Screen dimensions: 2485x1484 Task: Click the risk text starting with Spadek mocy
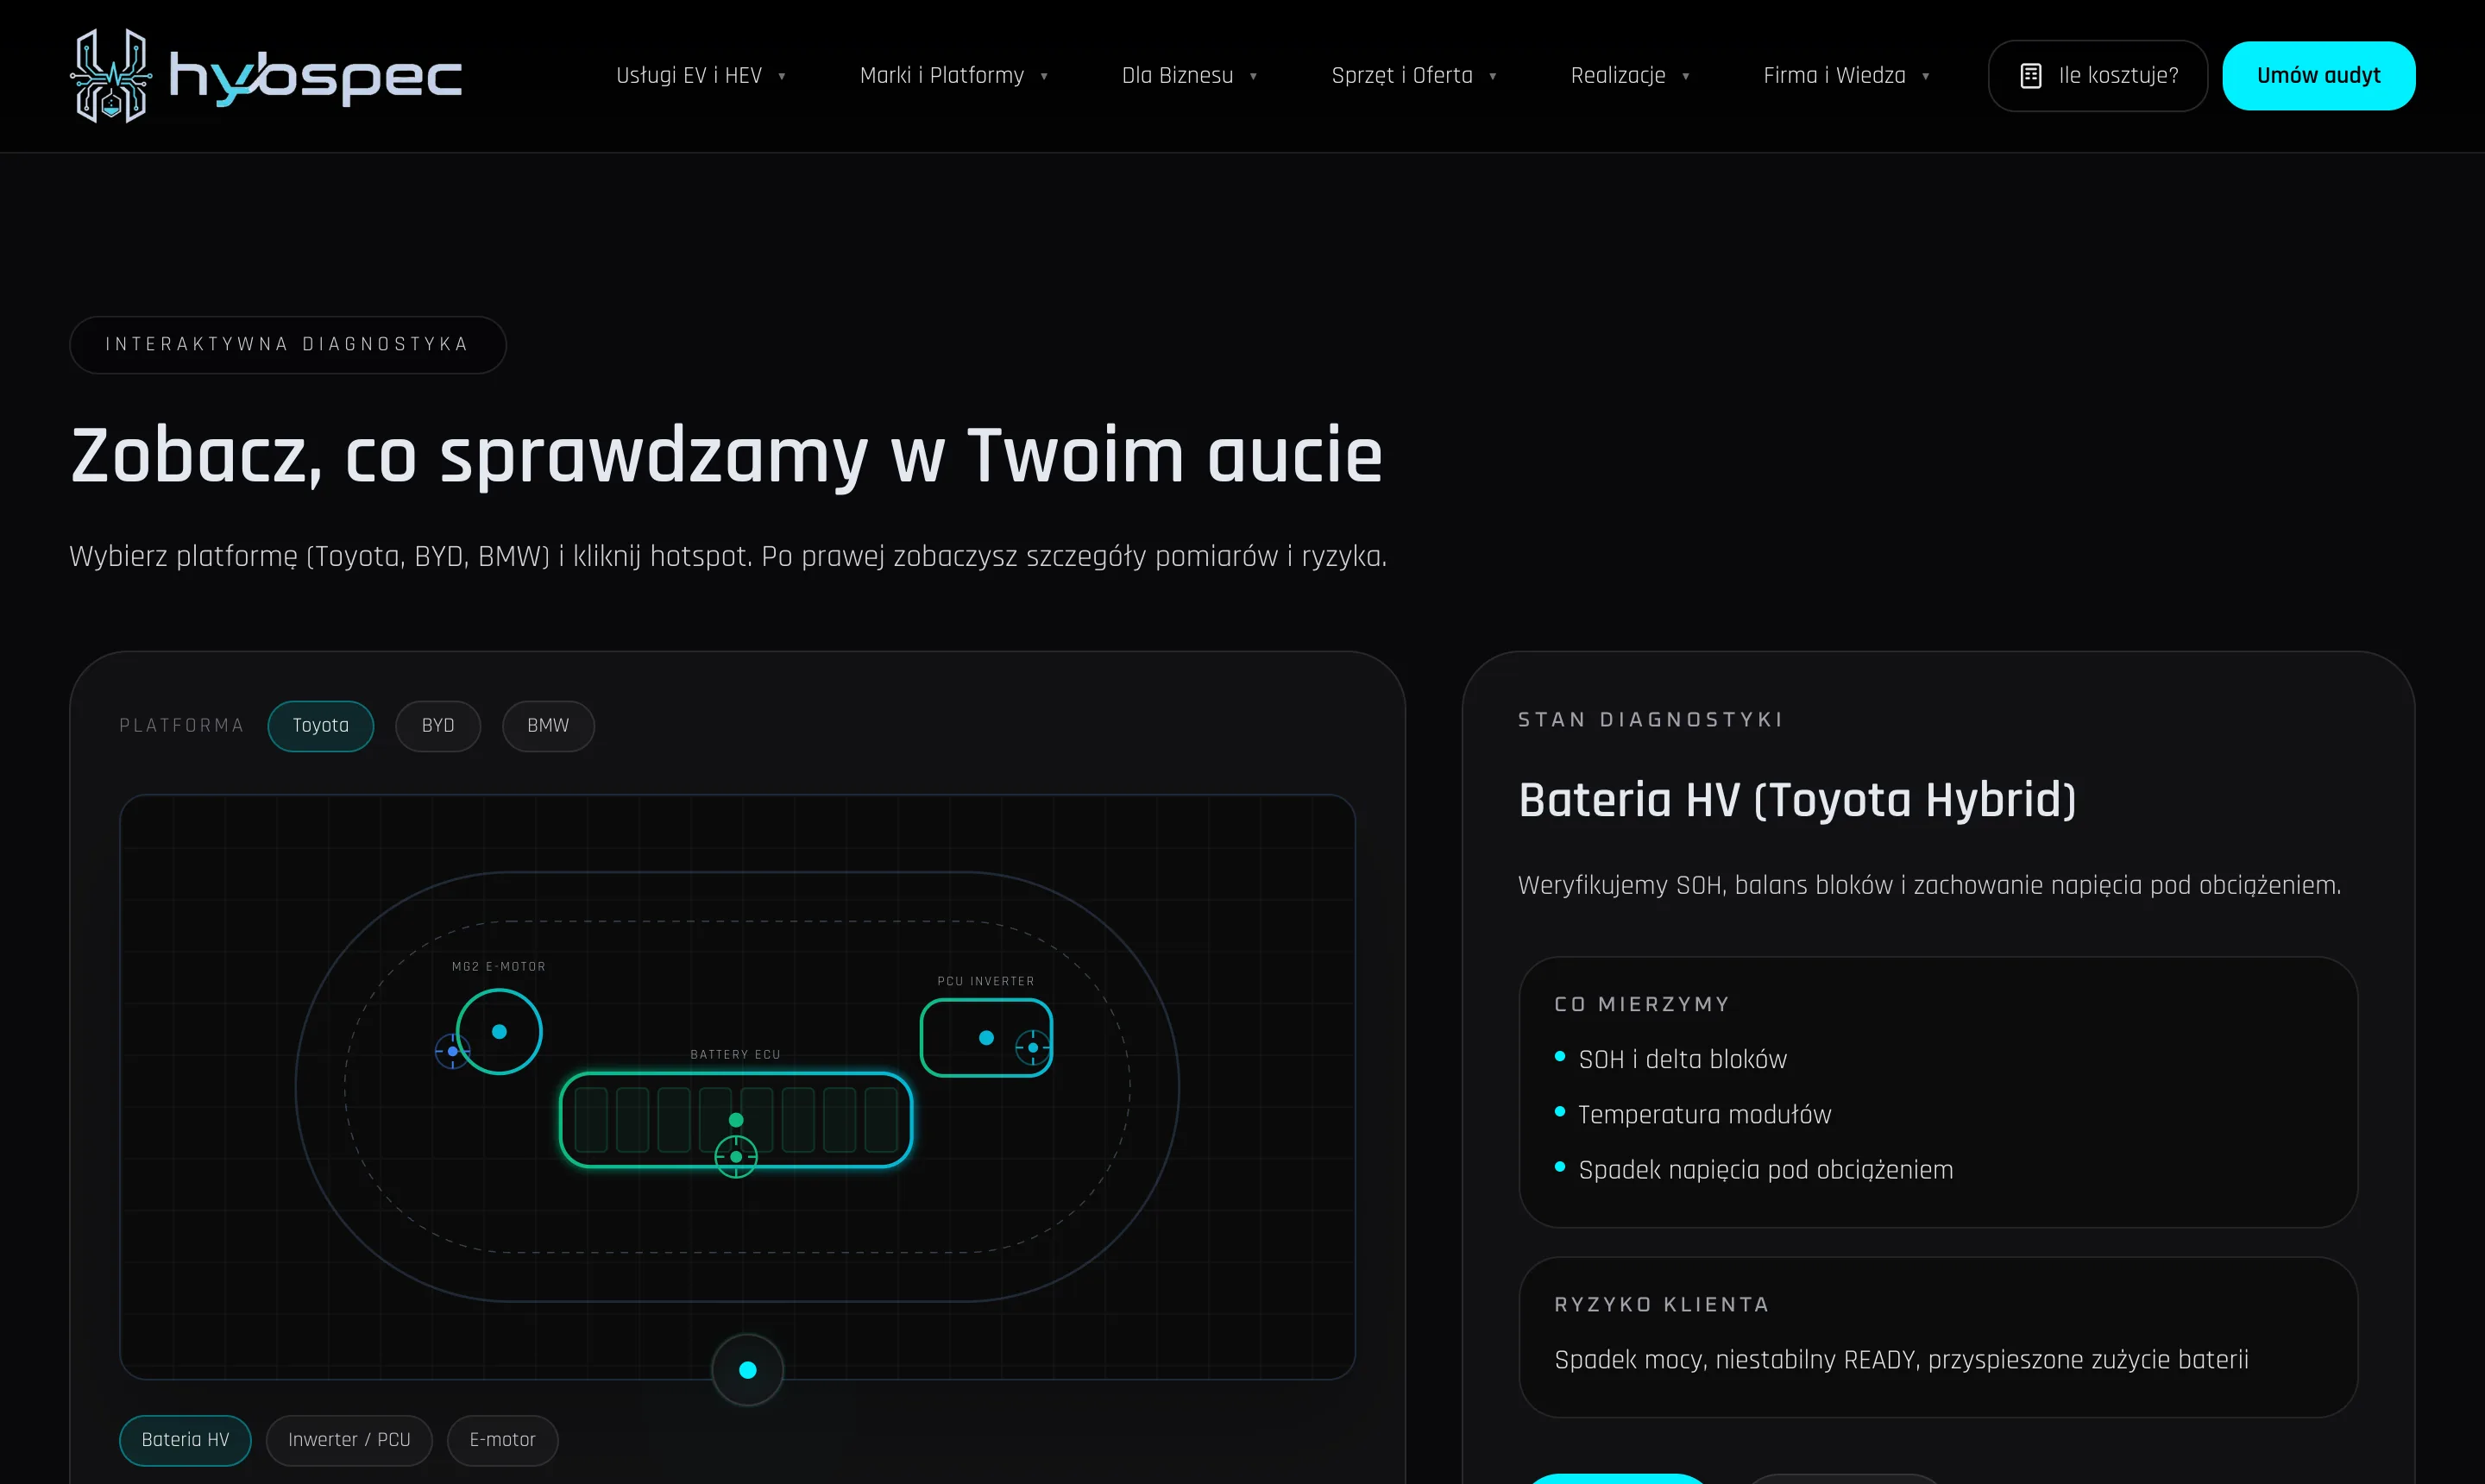click(1901, 1360)
